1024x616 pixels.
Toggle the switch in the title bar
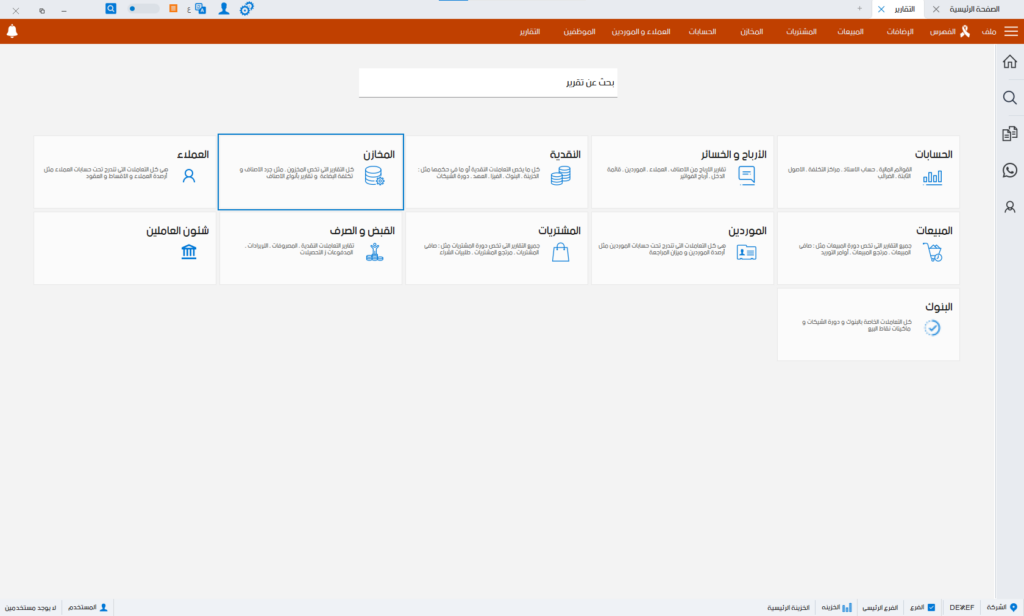143,8
